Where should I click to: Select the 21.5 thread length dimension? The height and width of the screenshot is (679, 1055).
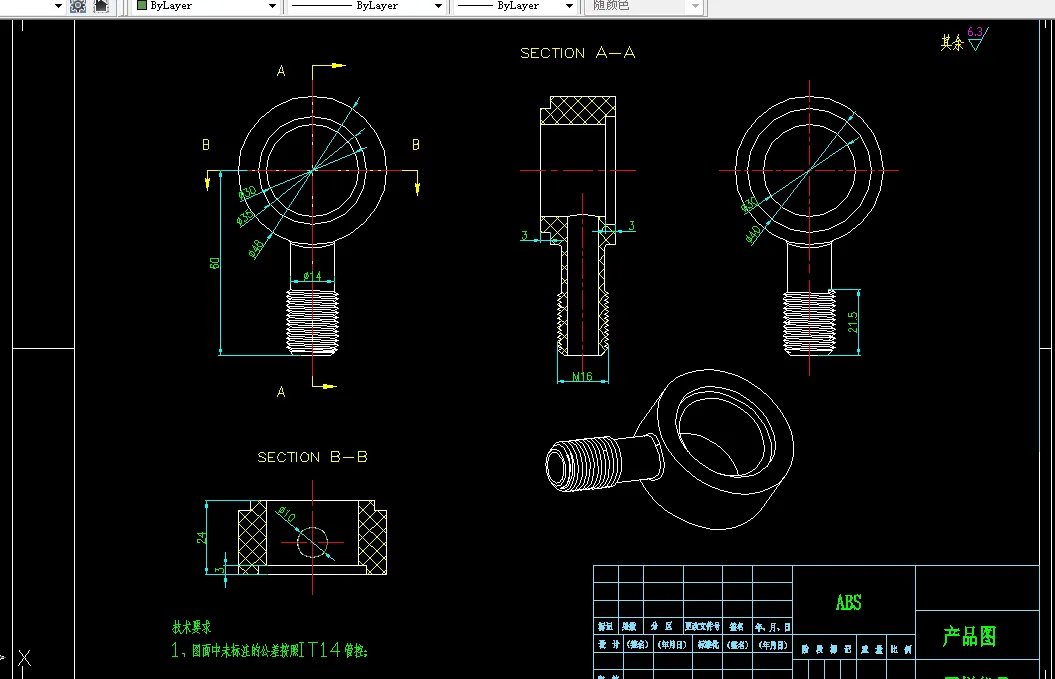click(x=852, y=322)
